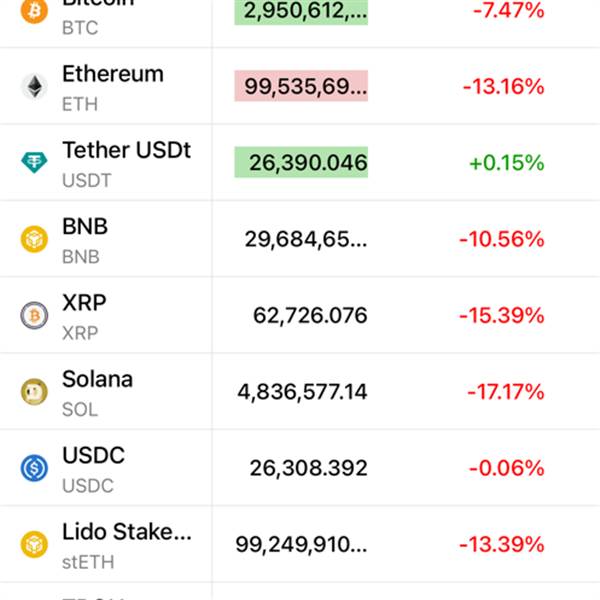Click the blue USDC dollar logo icon

tap(34, 468)
